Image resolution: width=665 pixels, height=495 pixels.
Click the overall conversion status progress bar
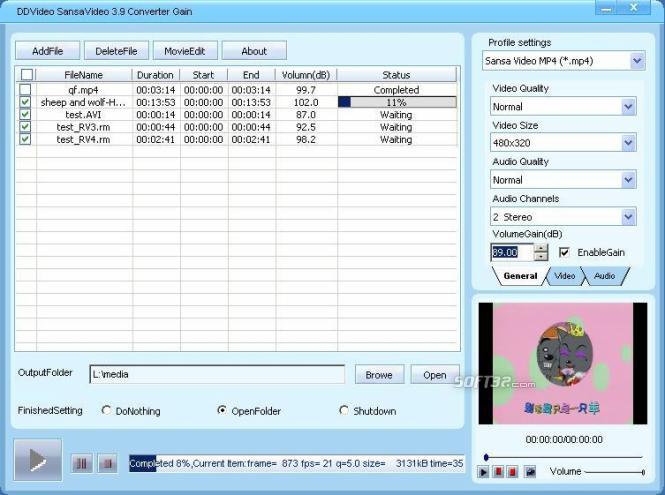[297, 463]
